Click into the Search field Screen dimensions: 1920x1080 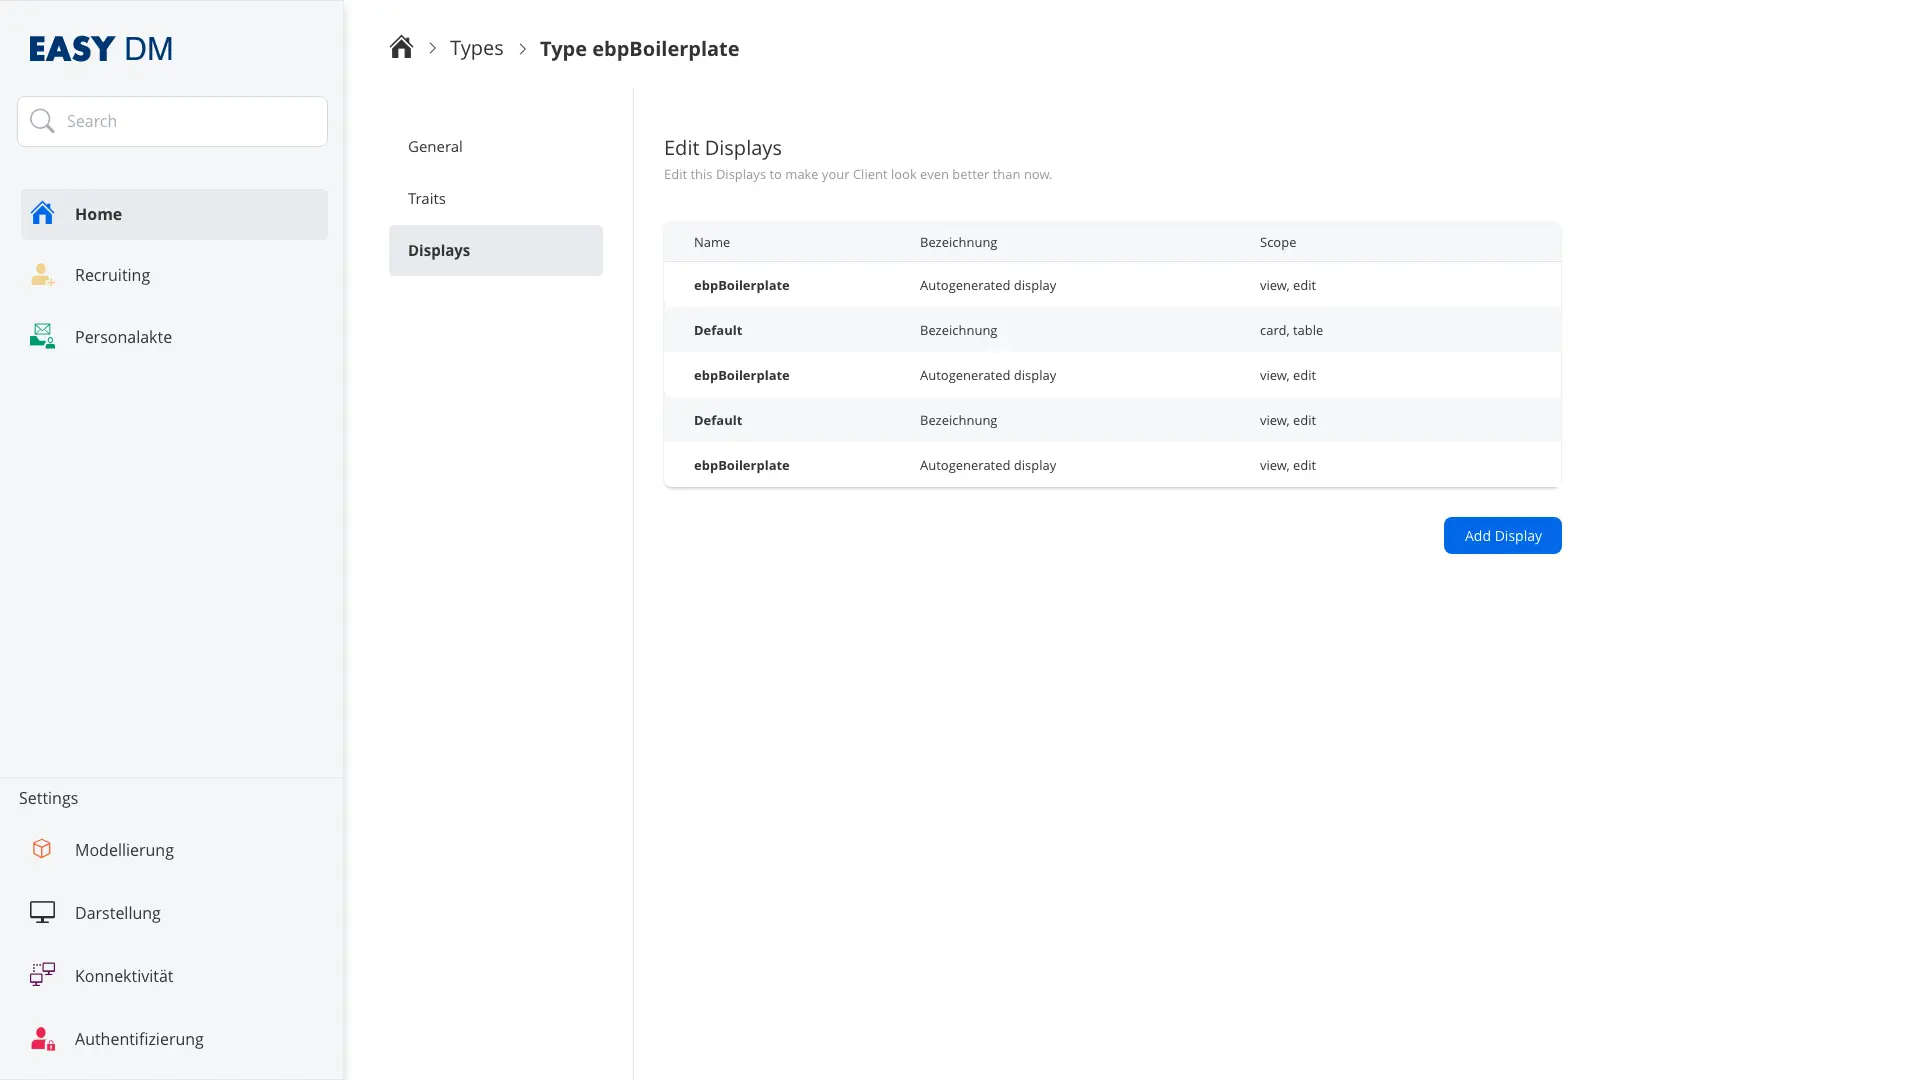tap(190, 121)
